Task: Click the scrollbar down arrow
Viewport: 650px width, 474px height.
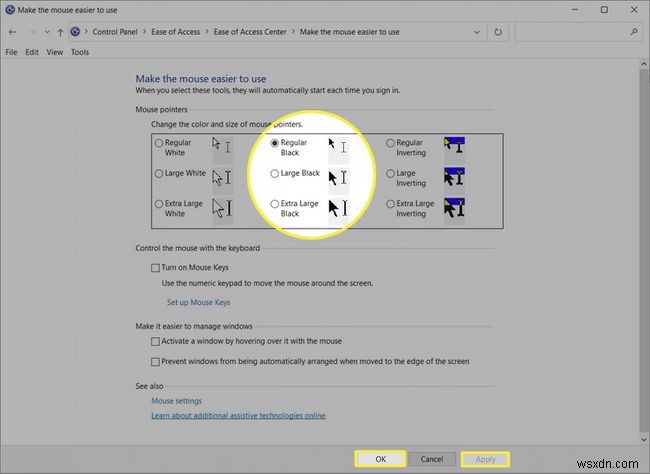Action: (644, 439)
